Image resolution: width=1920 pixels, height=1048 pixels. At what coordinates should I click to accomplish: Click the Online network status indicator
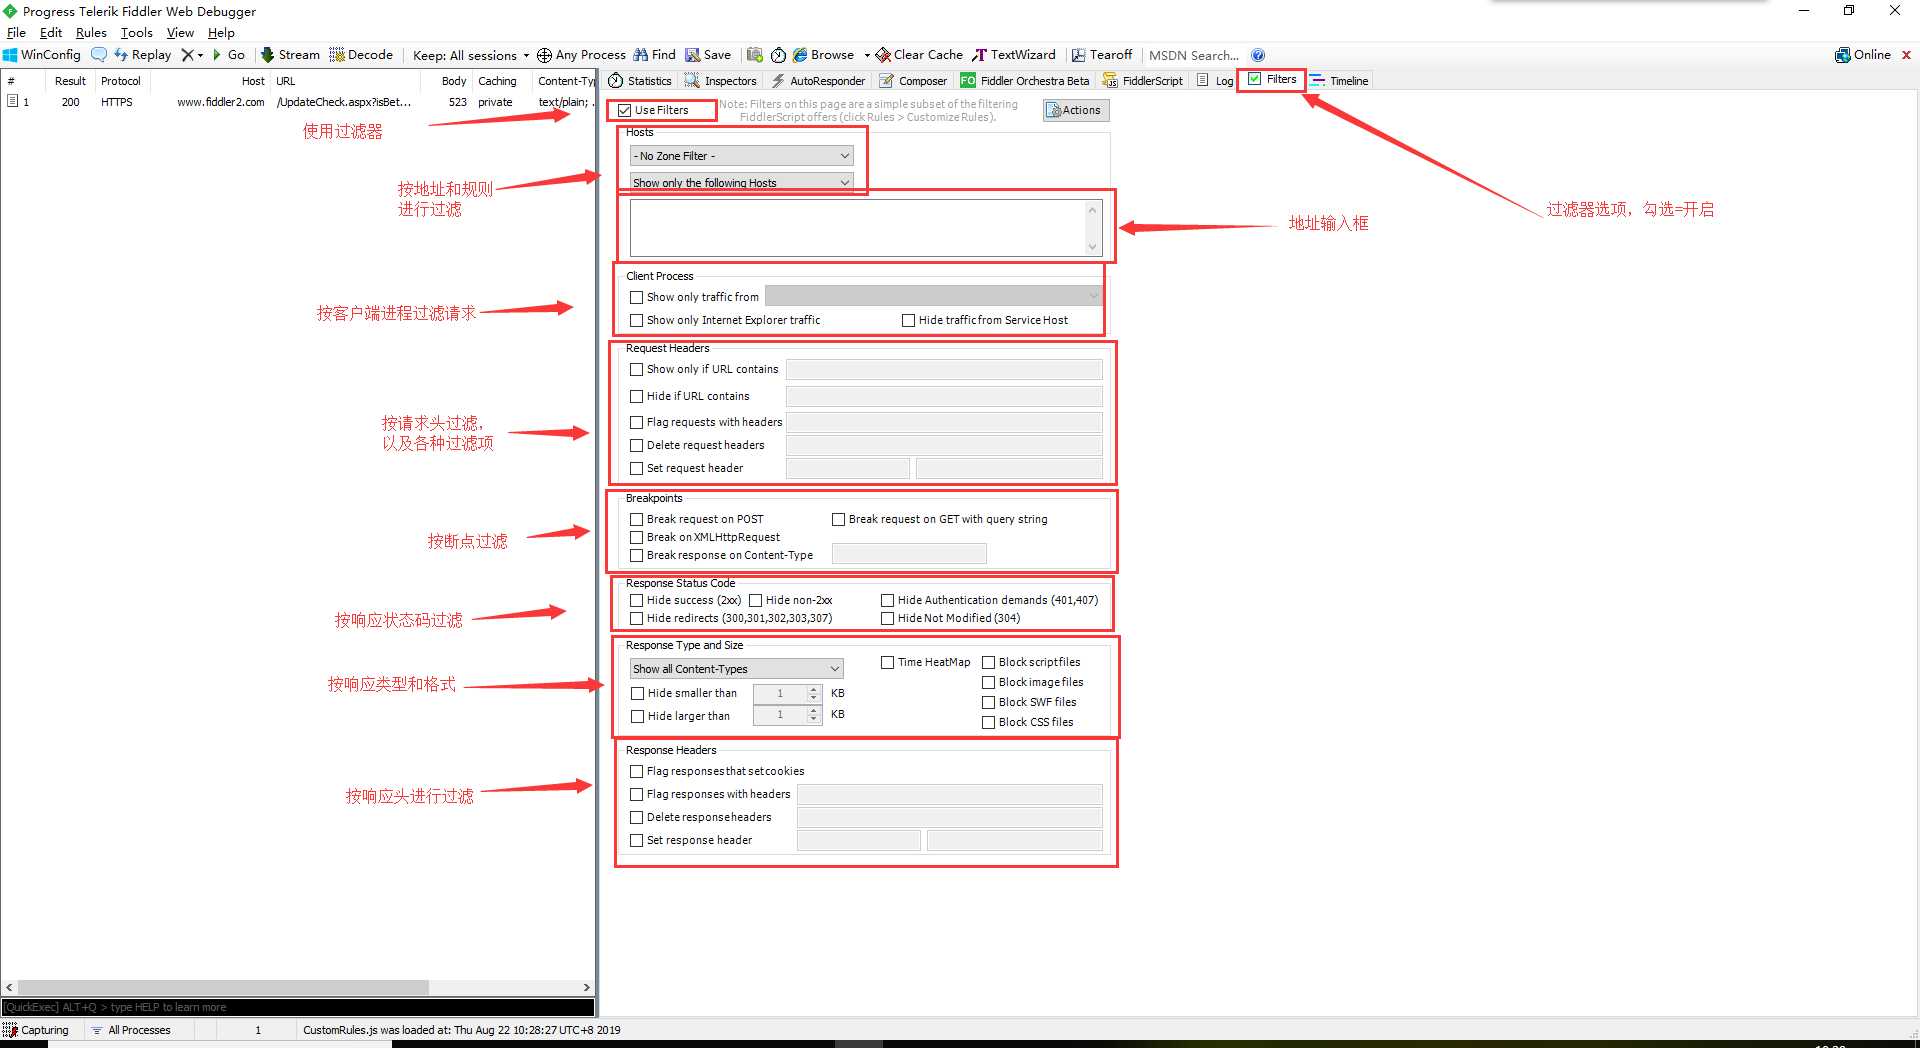(x=1863, y=55)
